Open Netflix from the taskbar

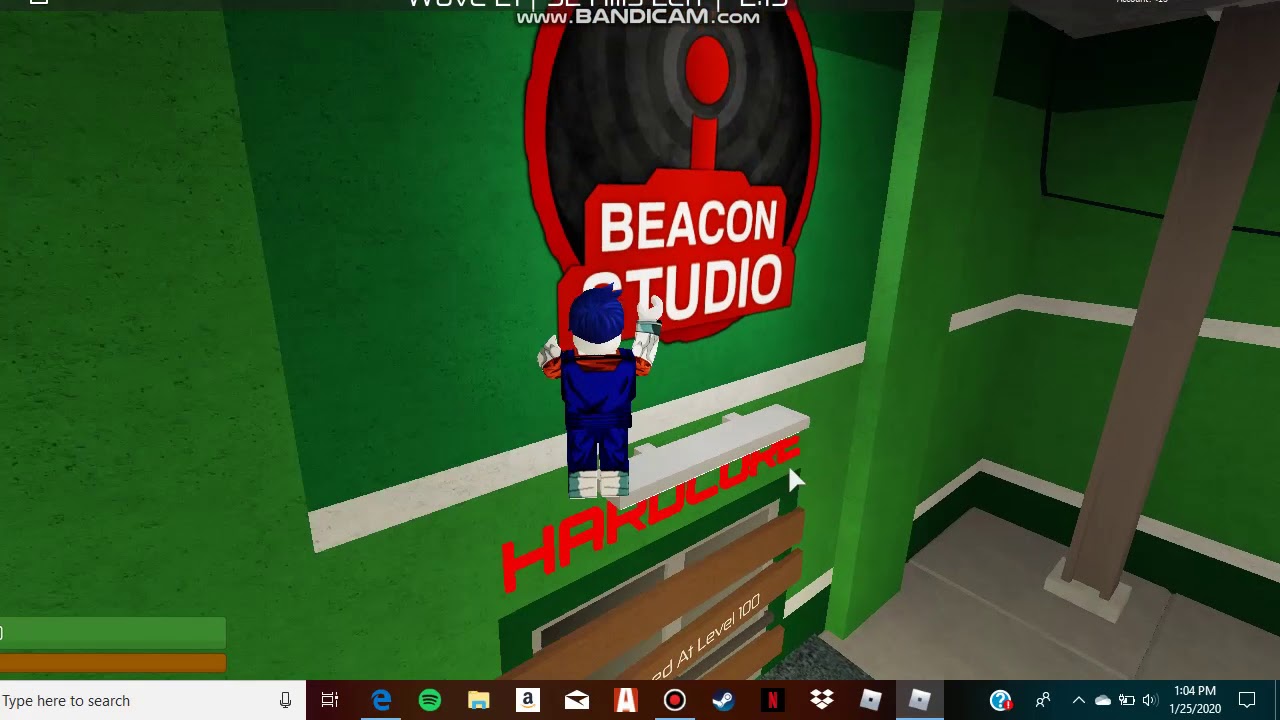[773, 700]
